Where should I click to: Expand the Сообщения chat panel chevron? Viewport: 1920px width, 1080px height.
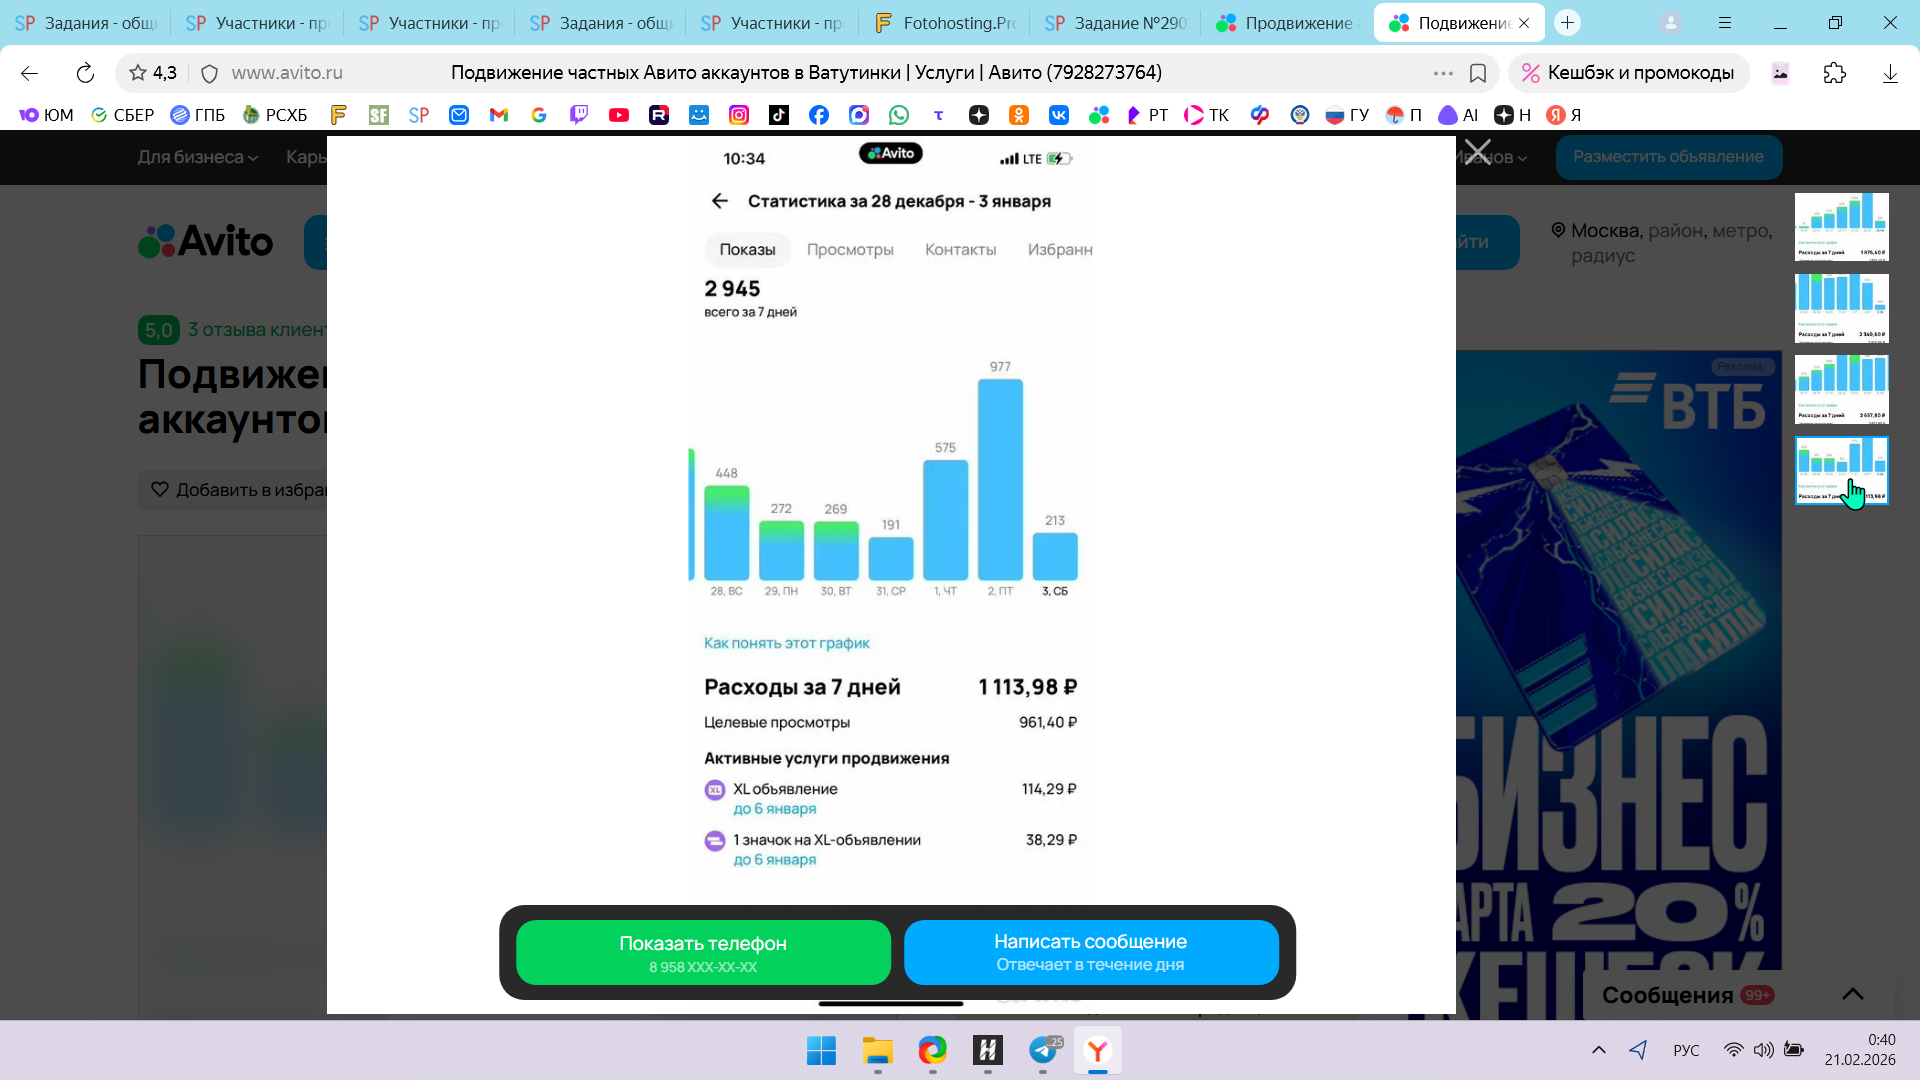tap(1852, 994)
